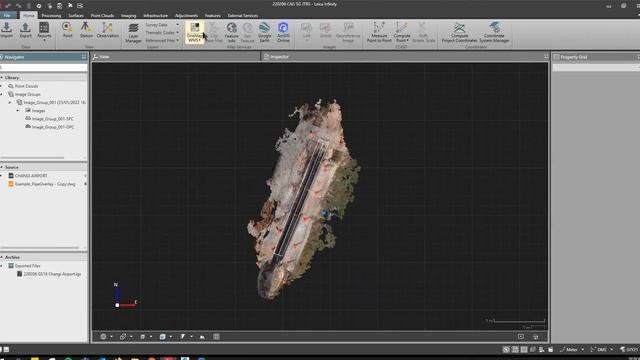
Task: Switch to the Processing ribbon tab
Action: 51,16
